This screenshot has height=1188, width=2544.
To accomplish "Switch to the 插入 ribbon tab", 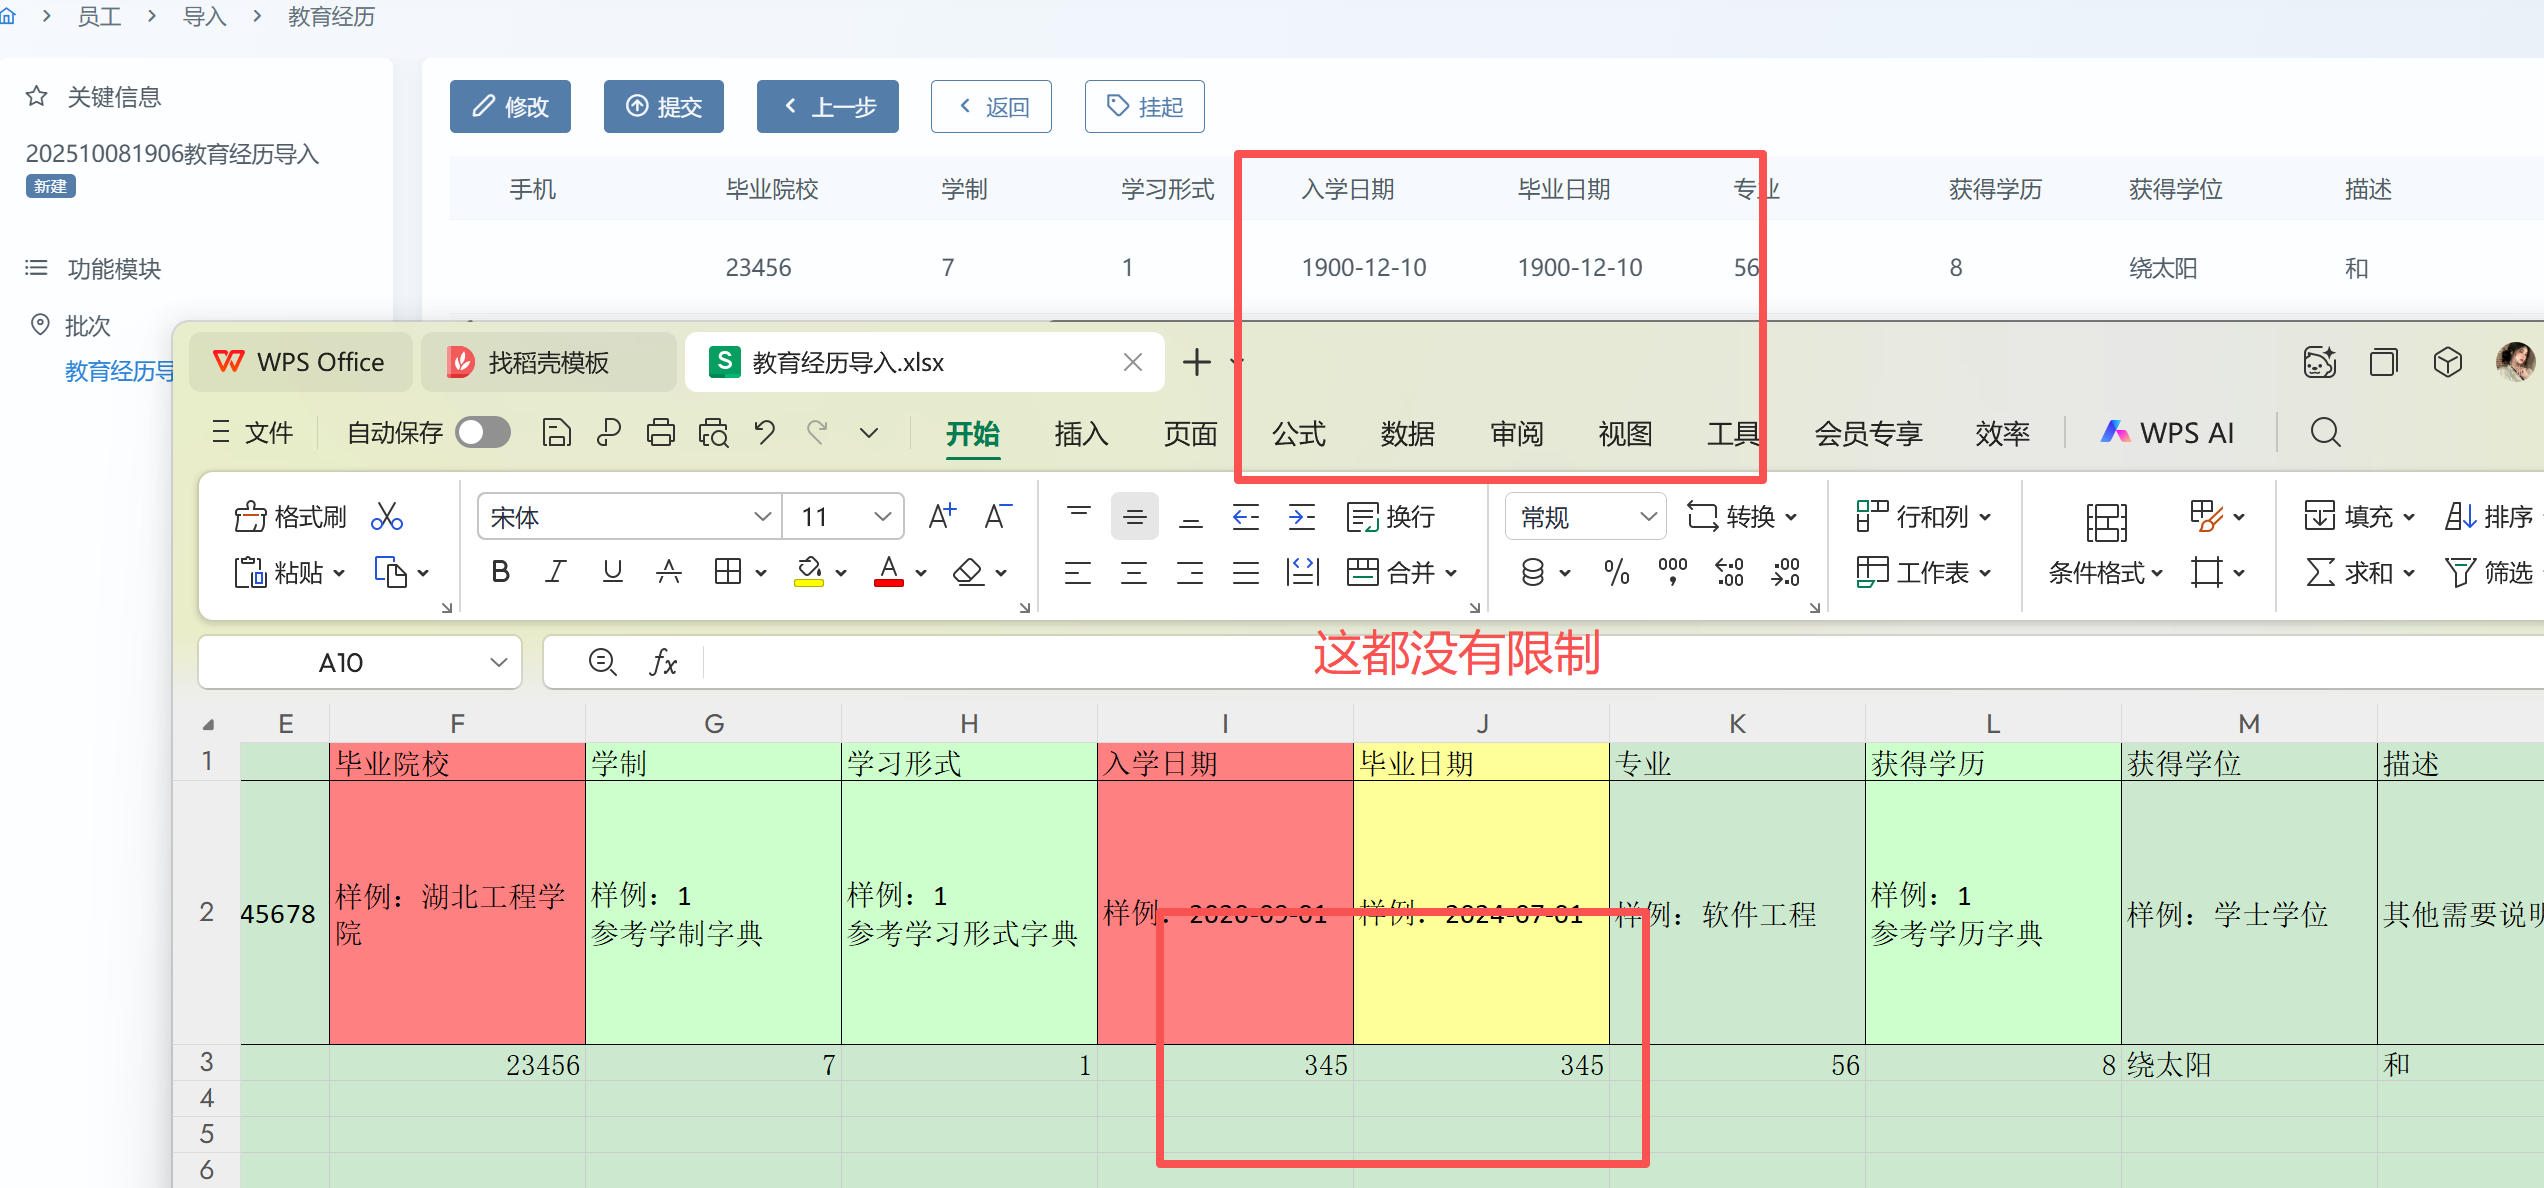I will point(1081,433).
